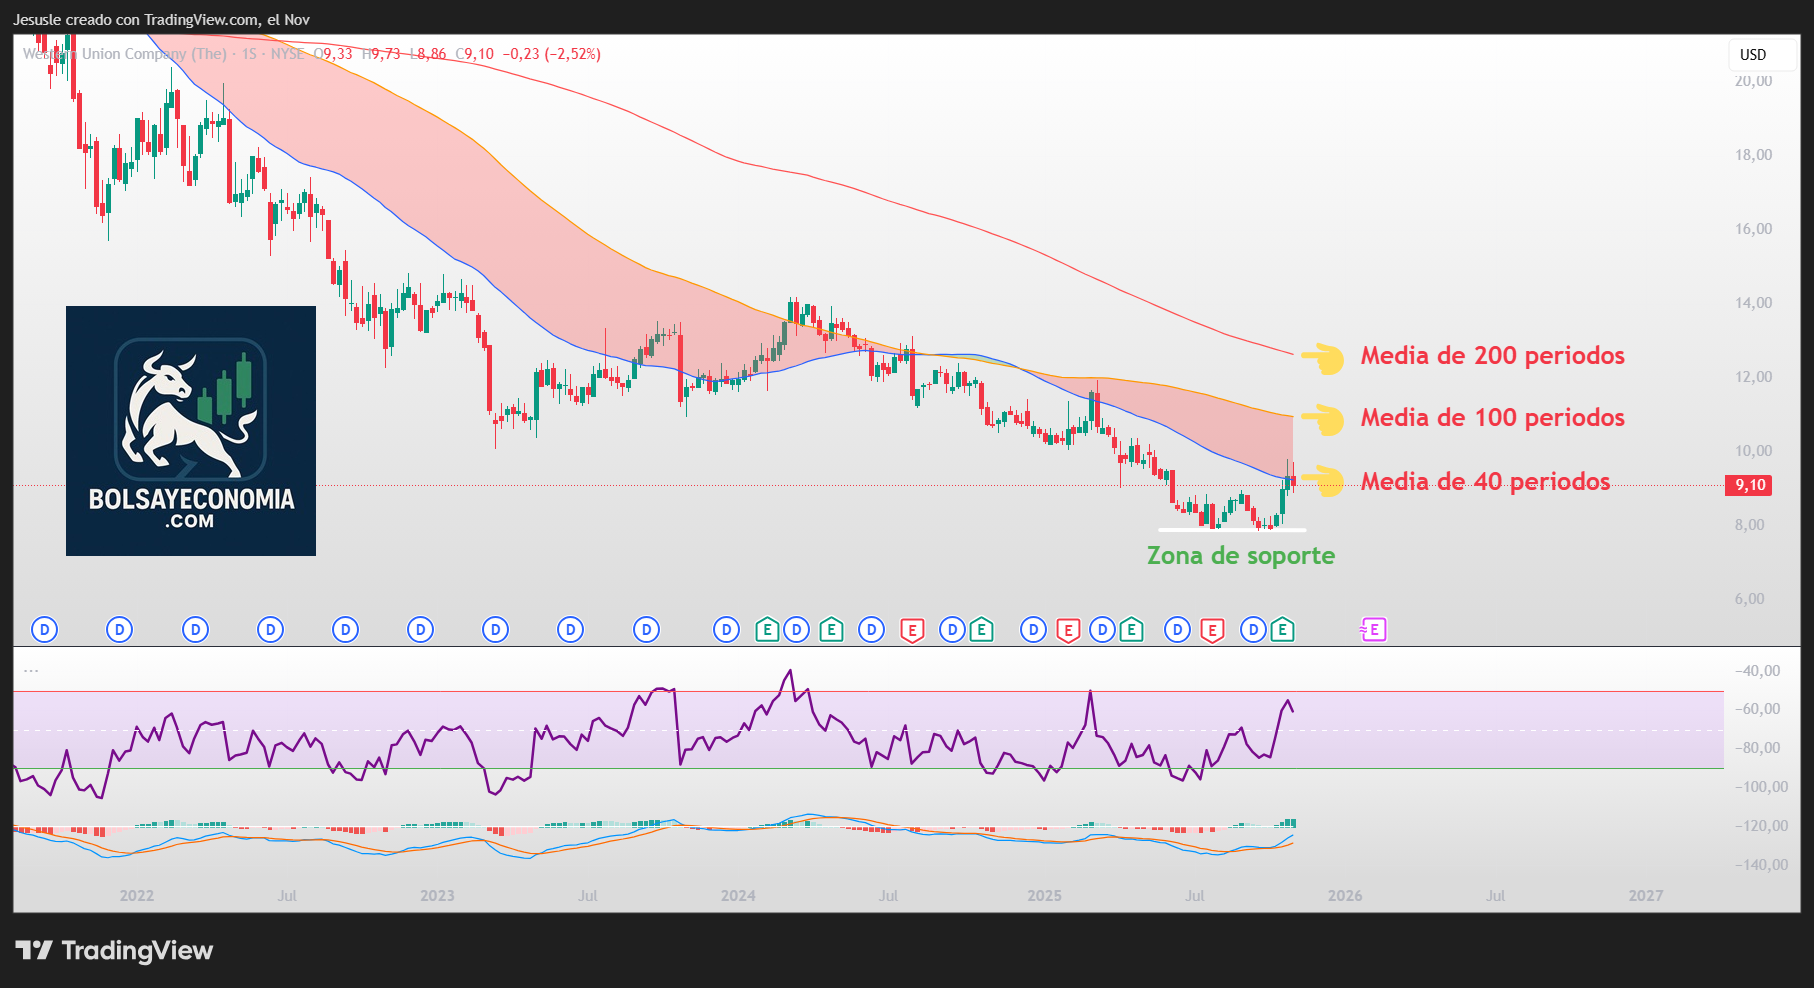Click the Zona de soporte text label
1814x988 pixels.
pos(1240,556)
